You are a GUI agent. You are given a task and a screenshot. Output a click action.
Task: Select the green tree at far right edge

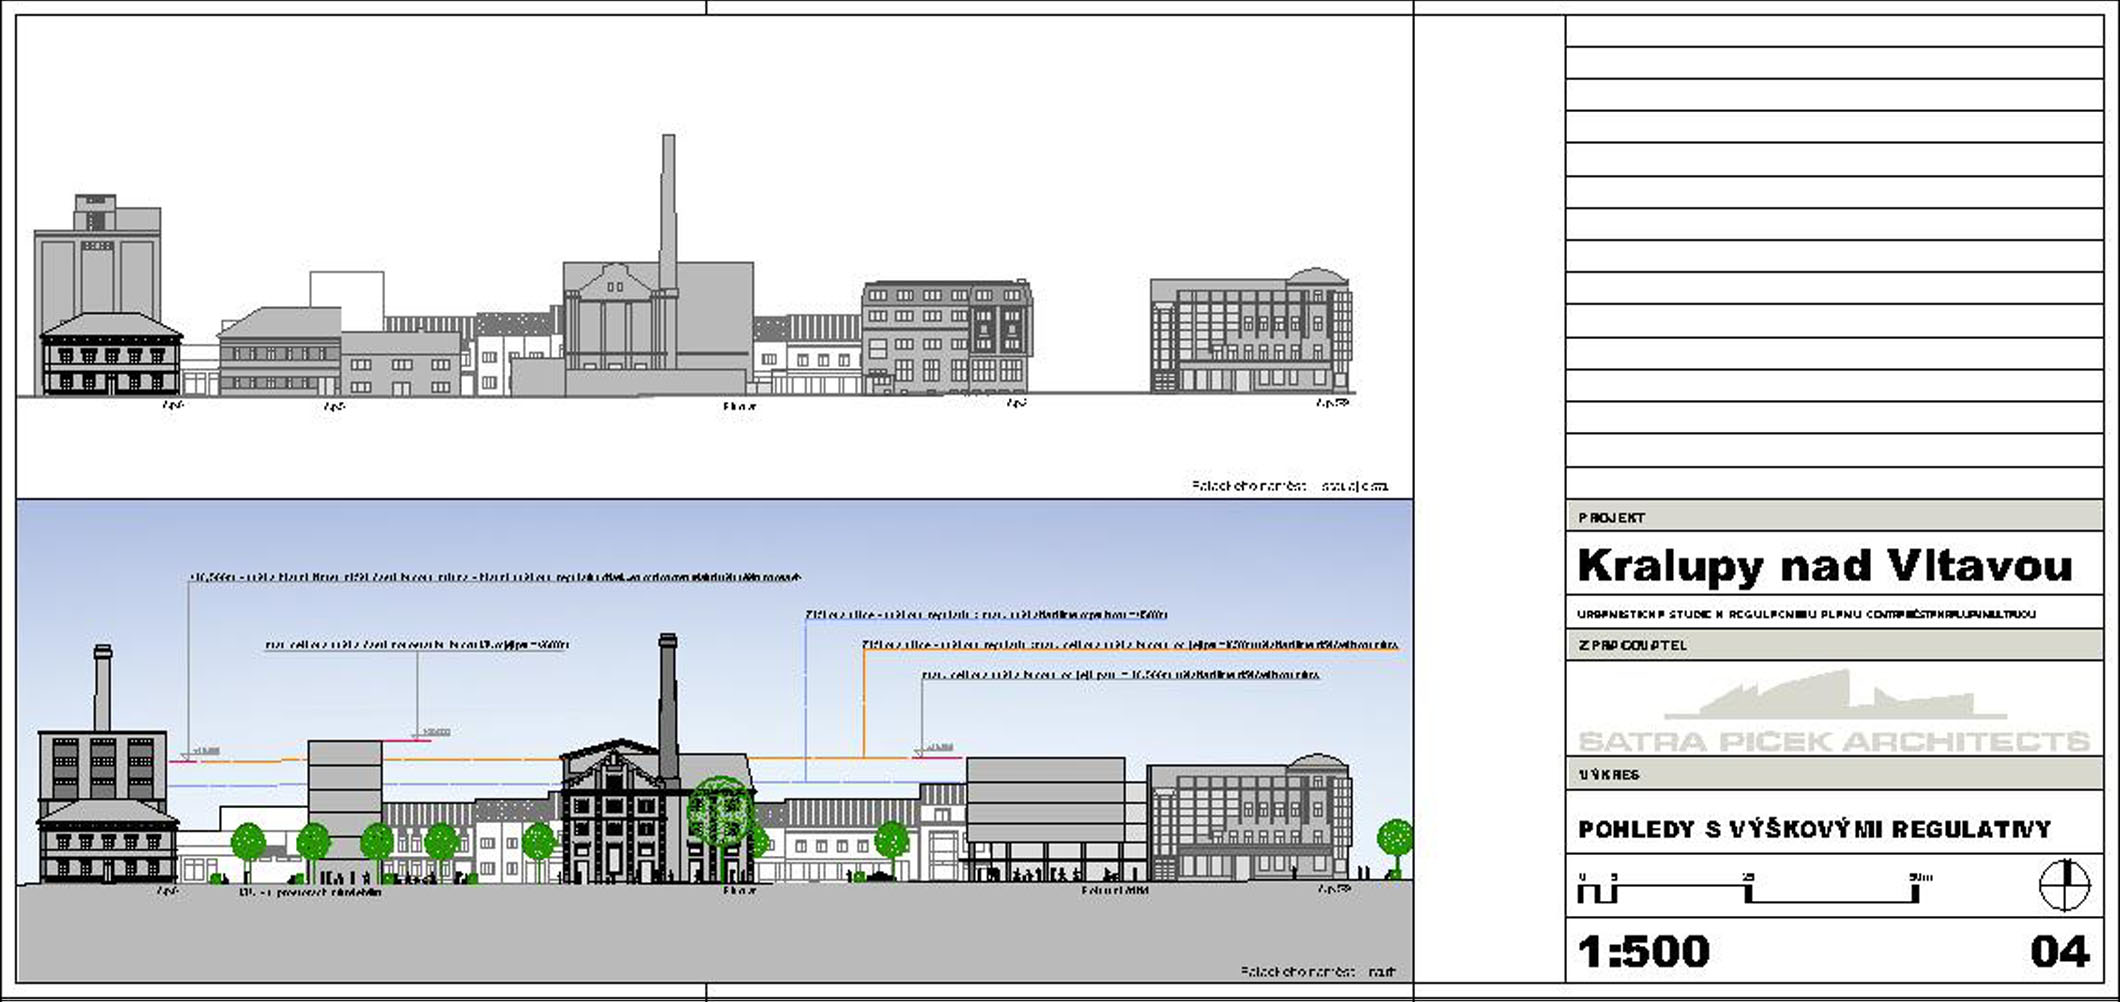(x=1395, y=838)
